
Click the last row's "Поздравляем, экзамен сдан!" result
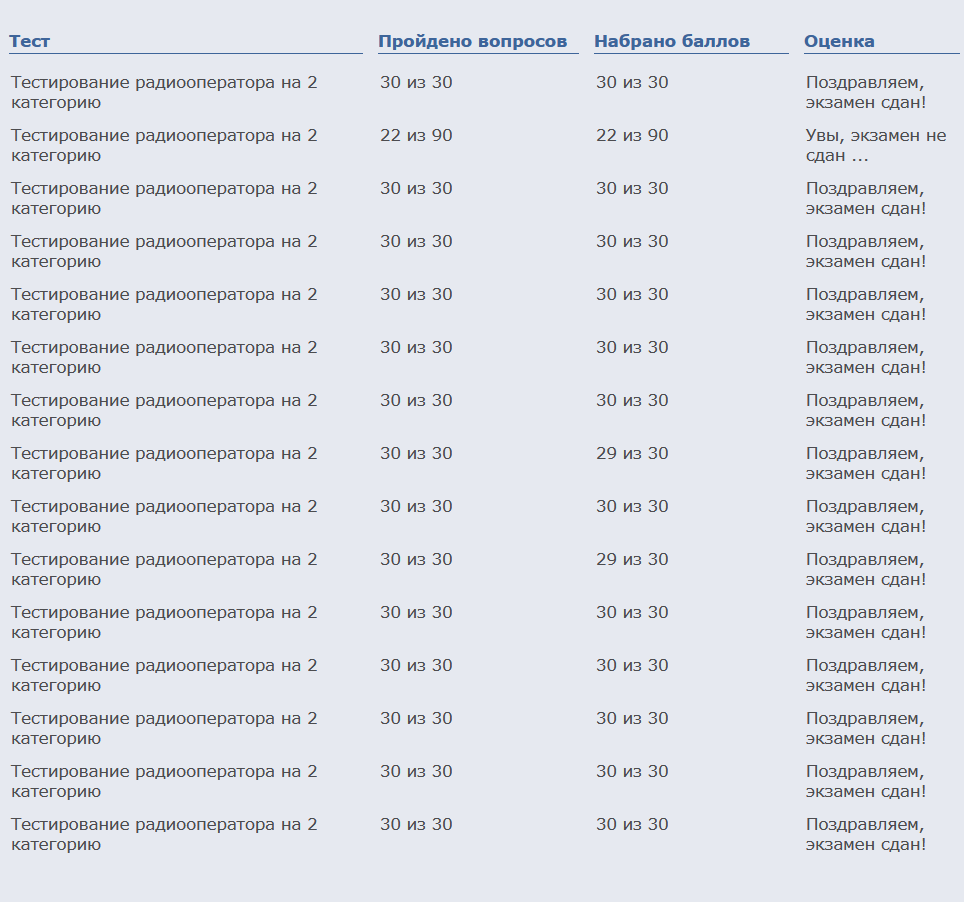click(x=865, y=834)
